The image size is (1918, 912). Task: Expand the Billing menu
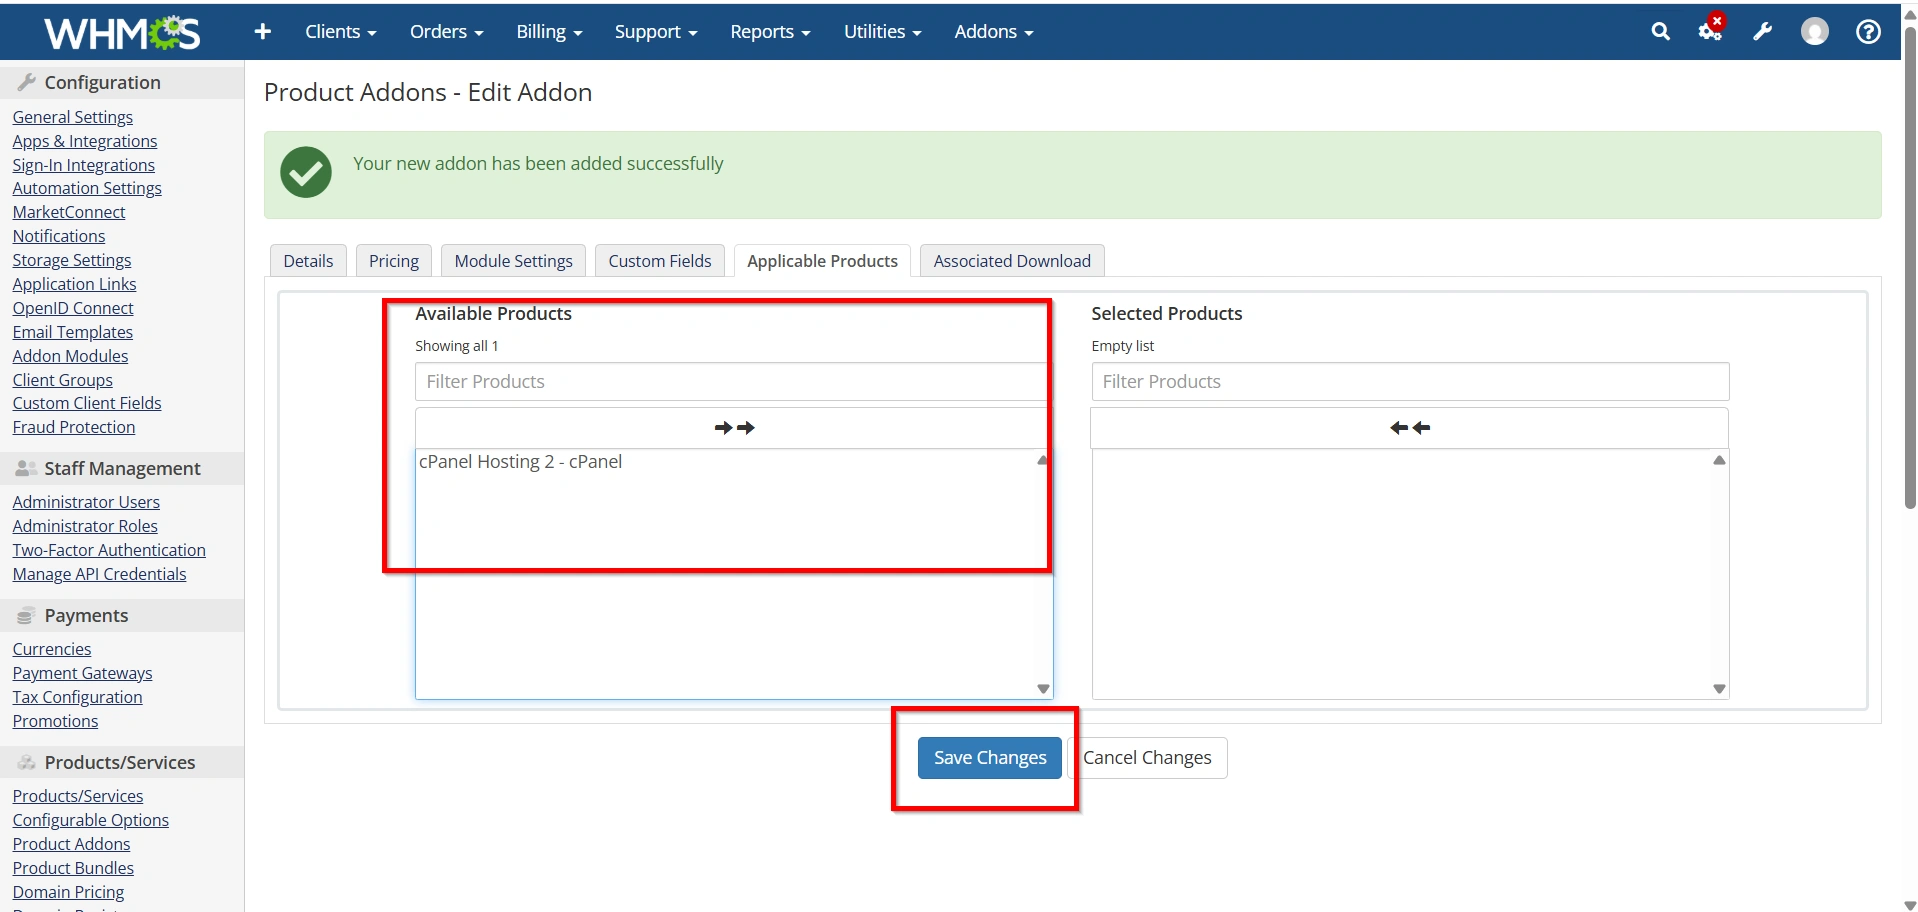pos(549,32)
